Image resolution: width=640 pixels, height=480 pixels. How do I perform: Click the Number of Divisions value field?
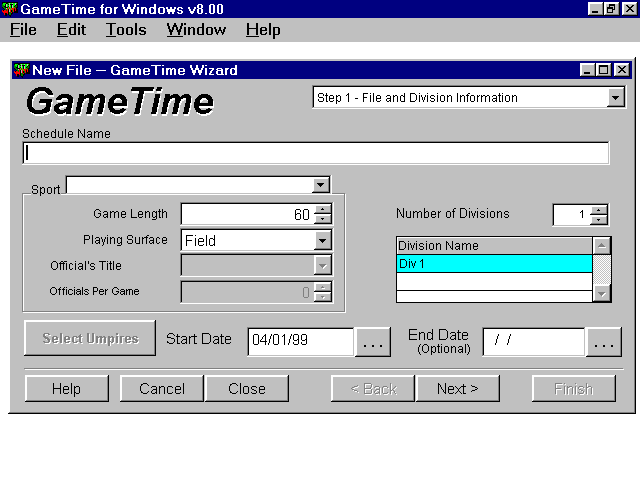(x=572, y=215)
